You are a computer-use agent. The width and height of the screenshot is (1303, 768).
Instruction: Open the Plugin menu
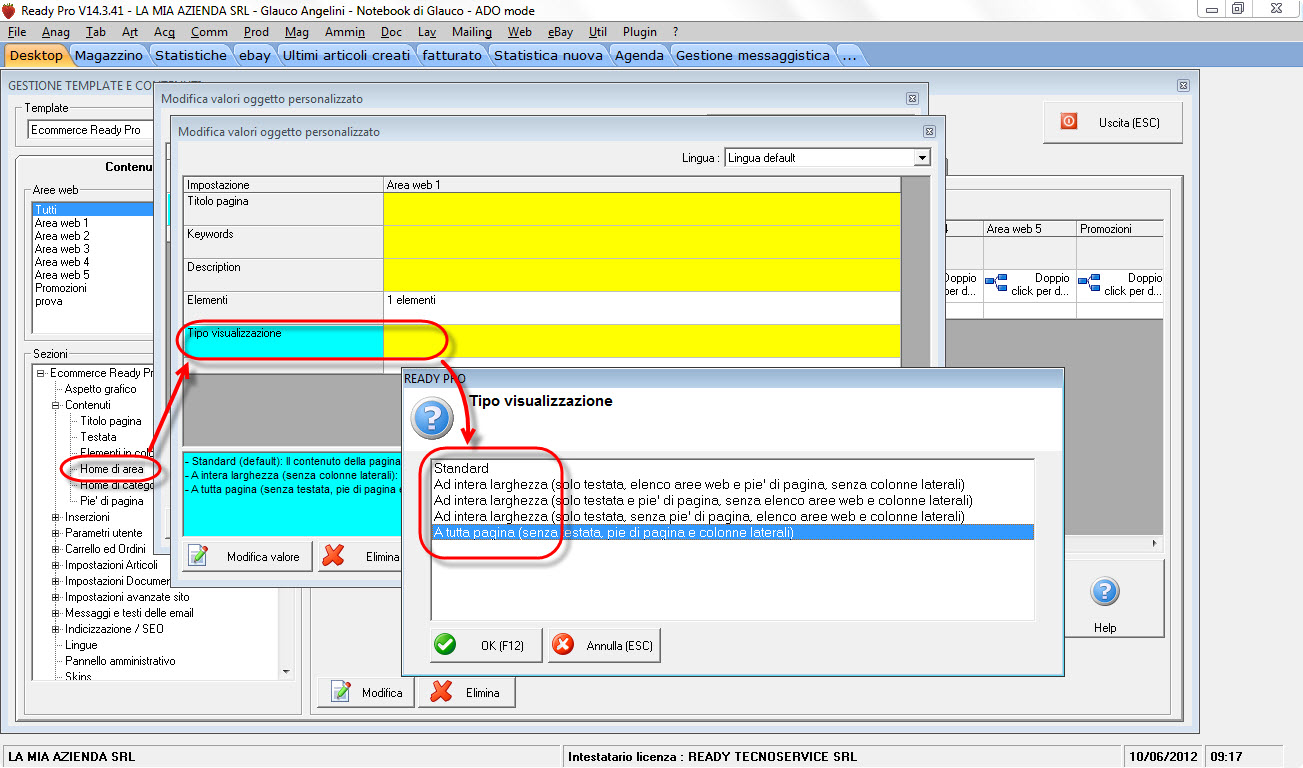point(640,32)
